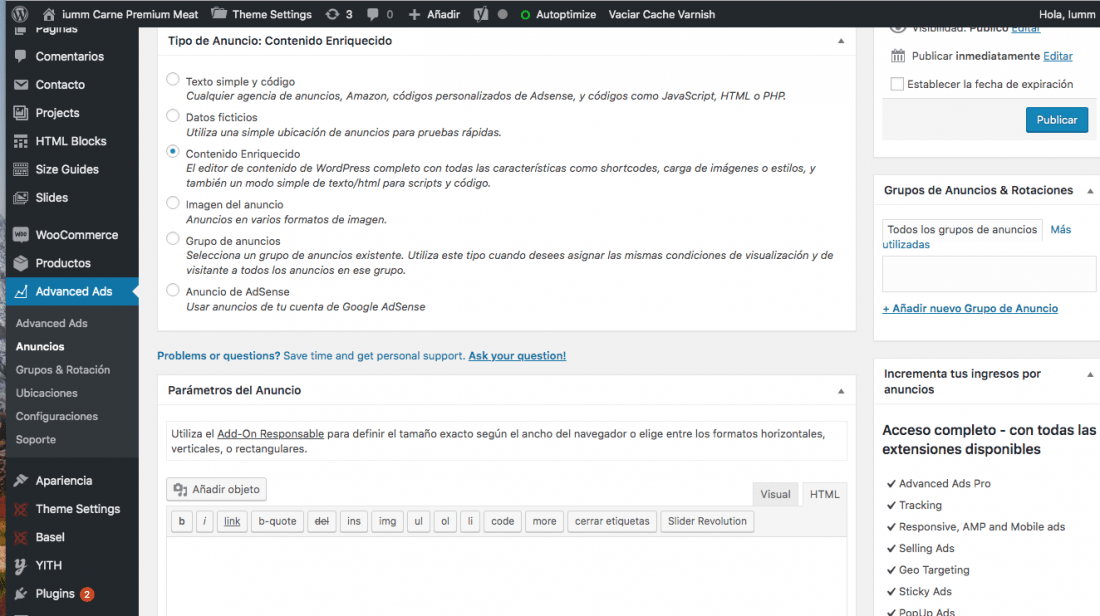The width and height of the screenshot is (1100, 616).
Task: Click the media icon on Añadir objeto
Action: [180, 489]
